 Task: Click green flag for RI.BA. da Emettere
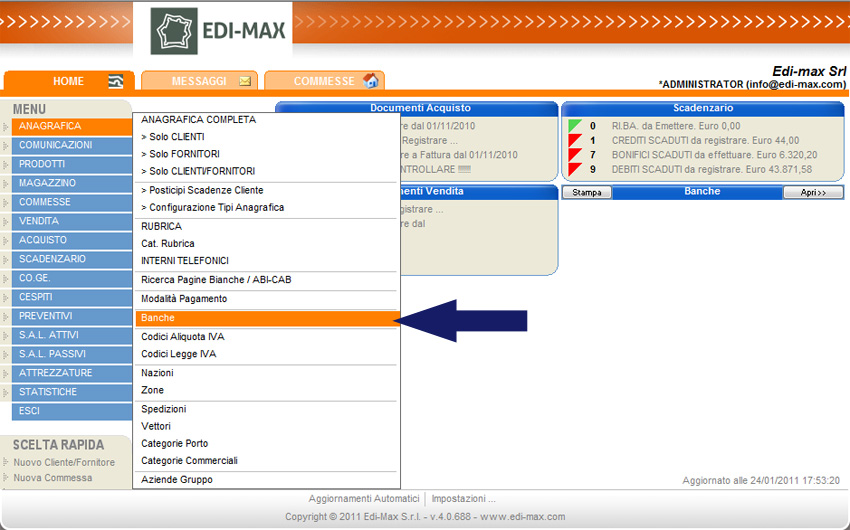tap(575, 126)
